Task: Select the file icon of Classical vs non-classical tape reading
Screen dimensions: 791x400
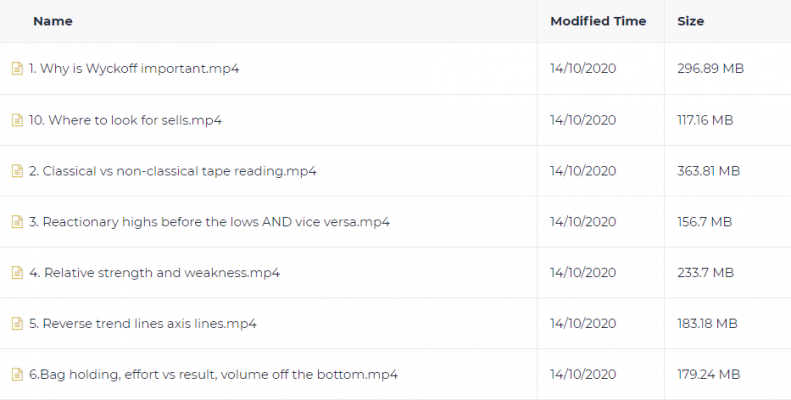Action: pyautogui.click(x=17, y=171)
